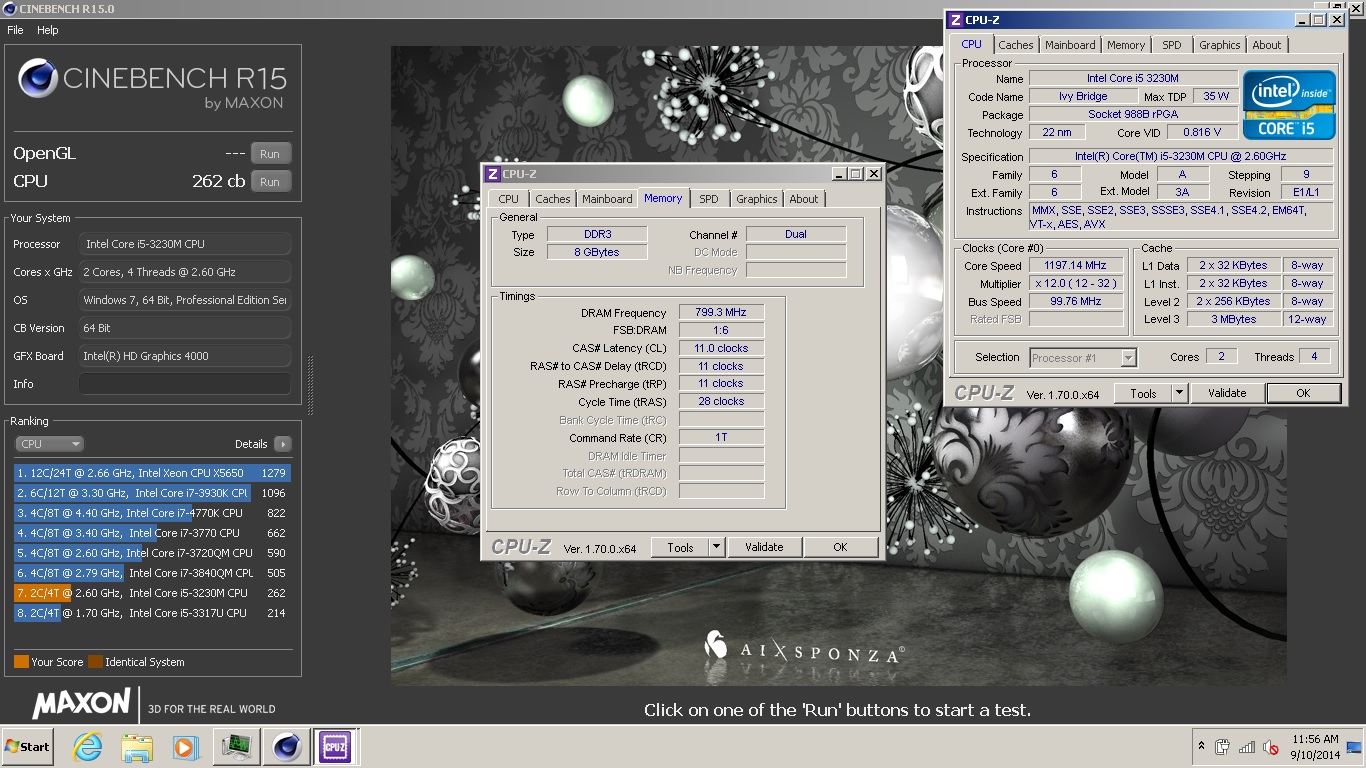Click Tools button in CPU window

(1143, 393)
